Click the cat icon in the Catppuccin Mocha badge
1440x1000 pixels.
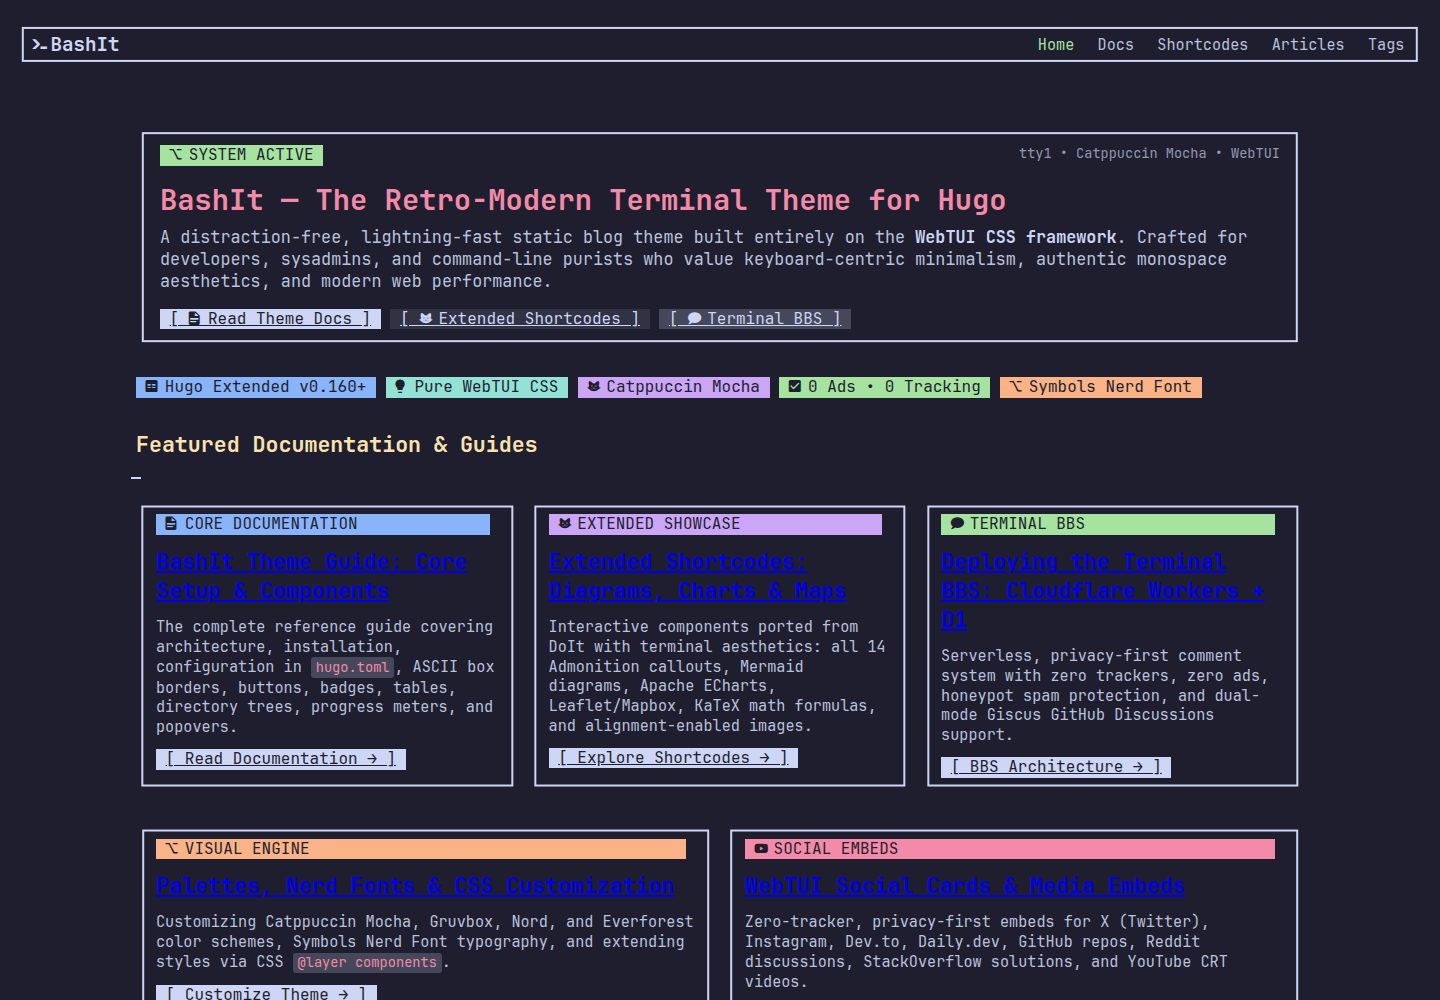pyautogui.click(x=593, y=387)
